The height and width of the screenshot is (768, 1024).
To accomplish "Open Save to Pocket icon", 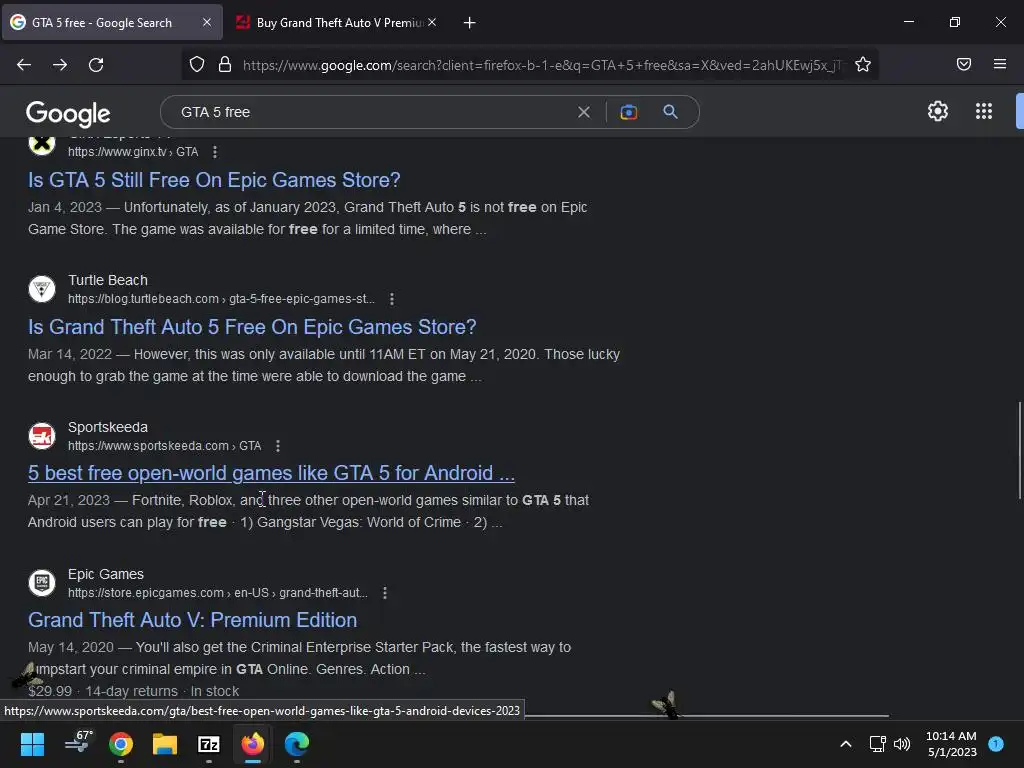I will pos(964,64).
